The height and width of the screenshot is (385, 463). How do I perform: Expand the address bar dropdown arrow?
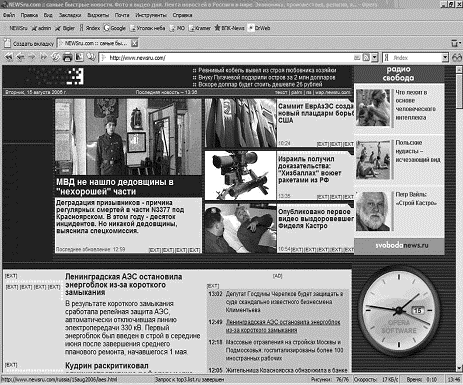(x=374, y=57)
